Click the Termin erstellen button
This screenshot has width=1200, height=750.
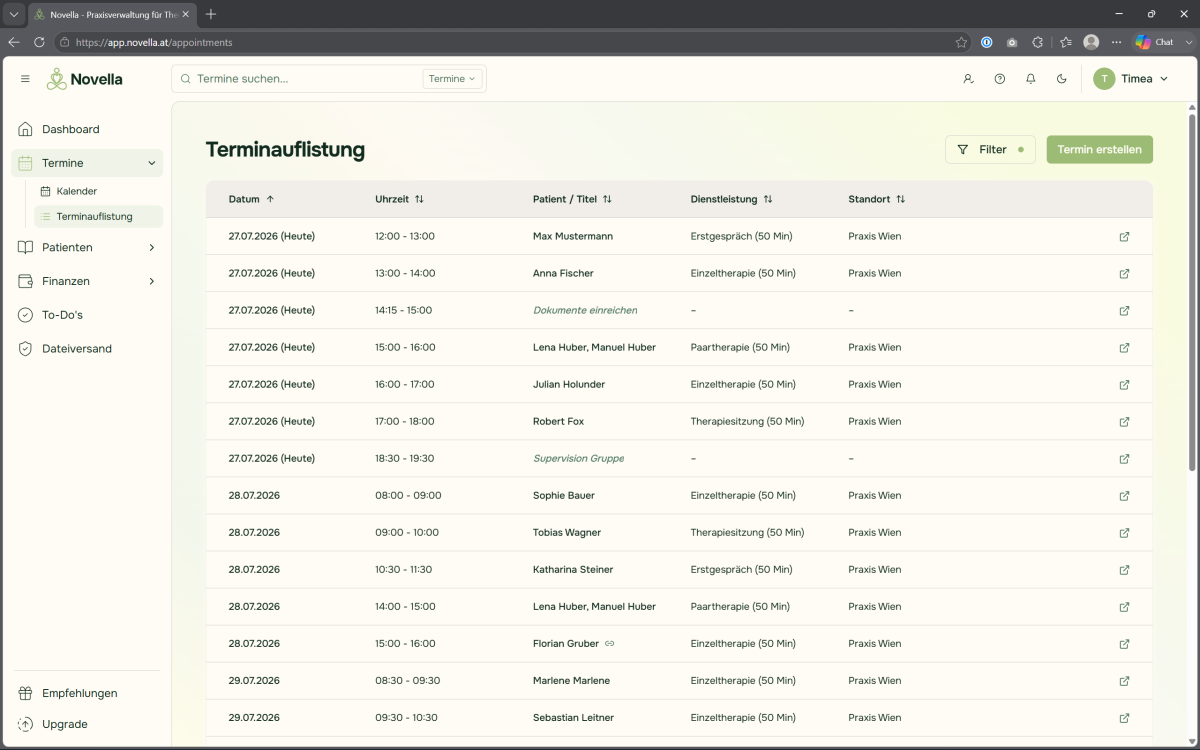[x=1099, y=150]
